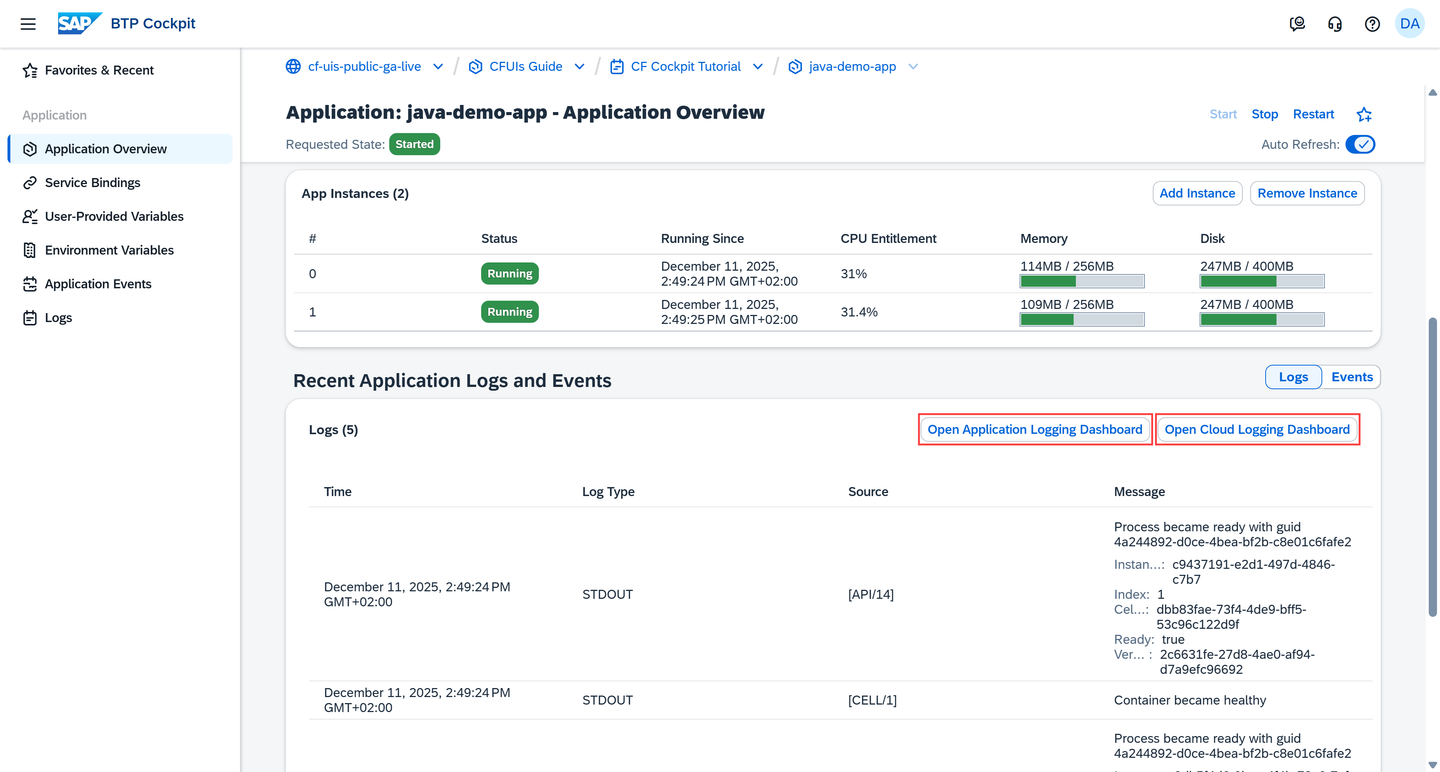The height and width of the screenshot is (772, 1440).
Task: Click the App Instances (2) heading
Action: coord(355,194)
